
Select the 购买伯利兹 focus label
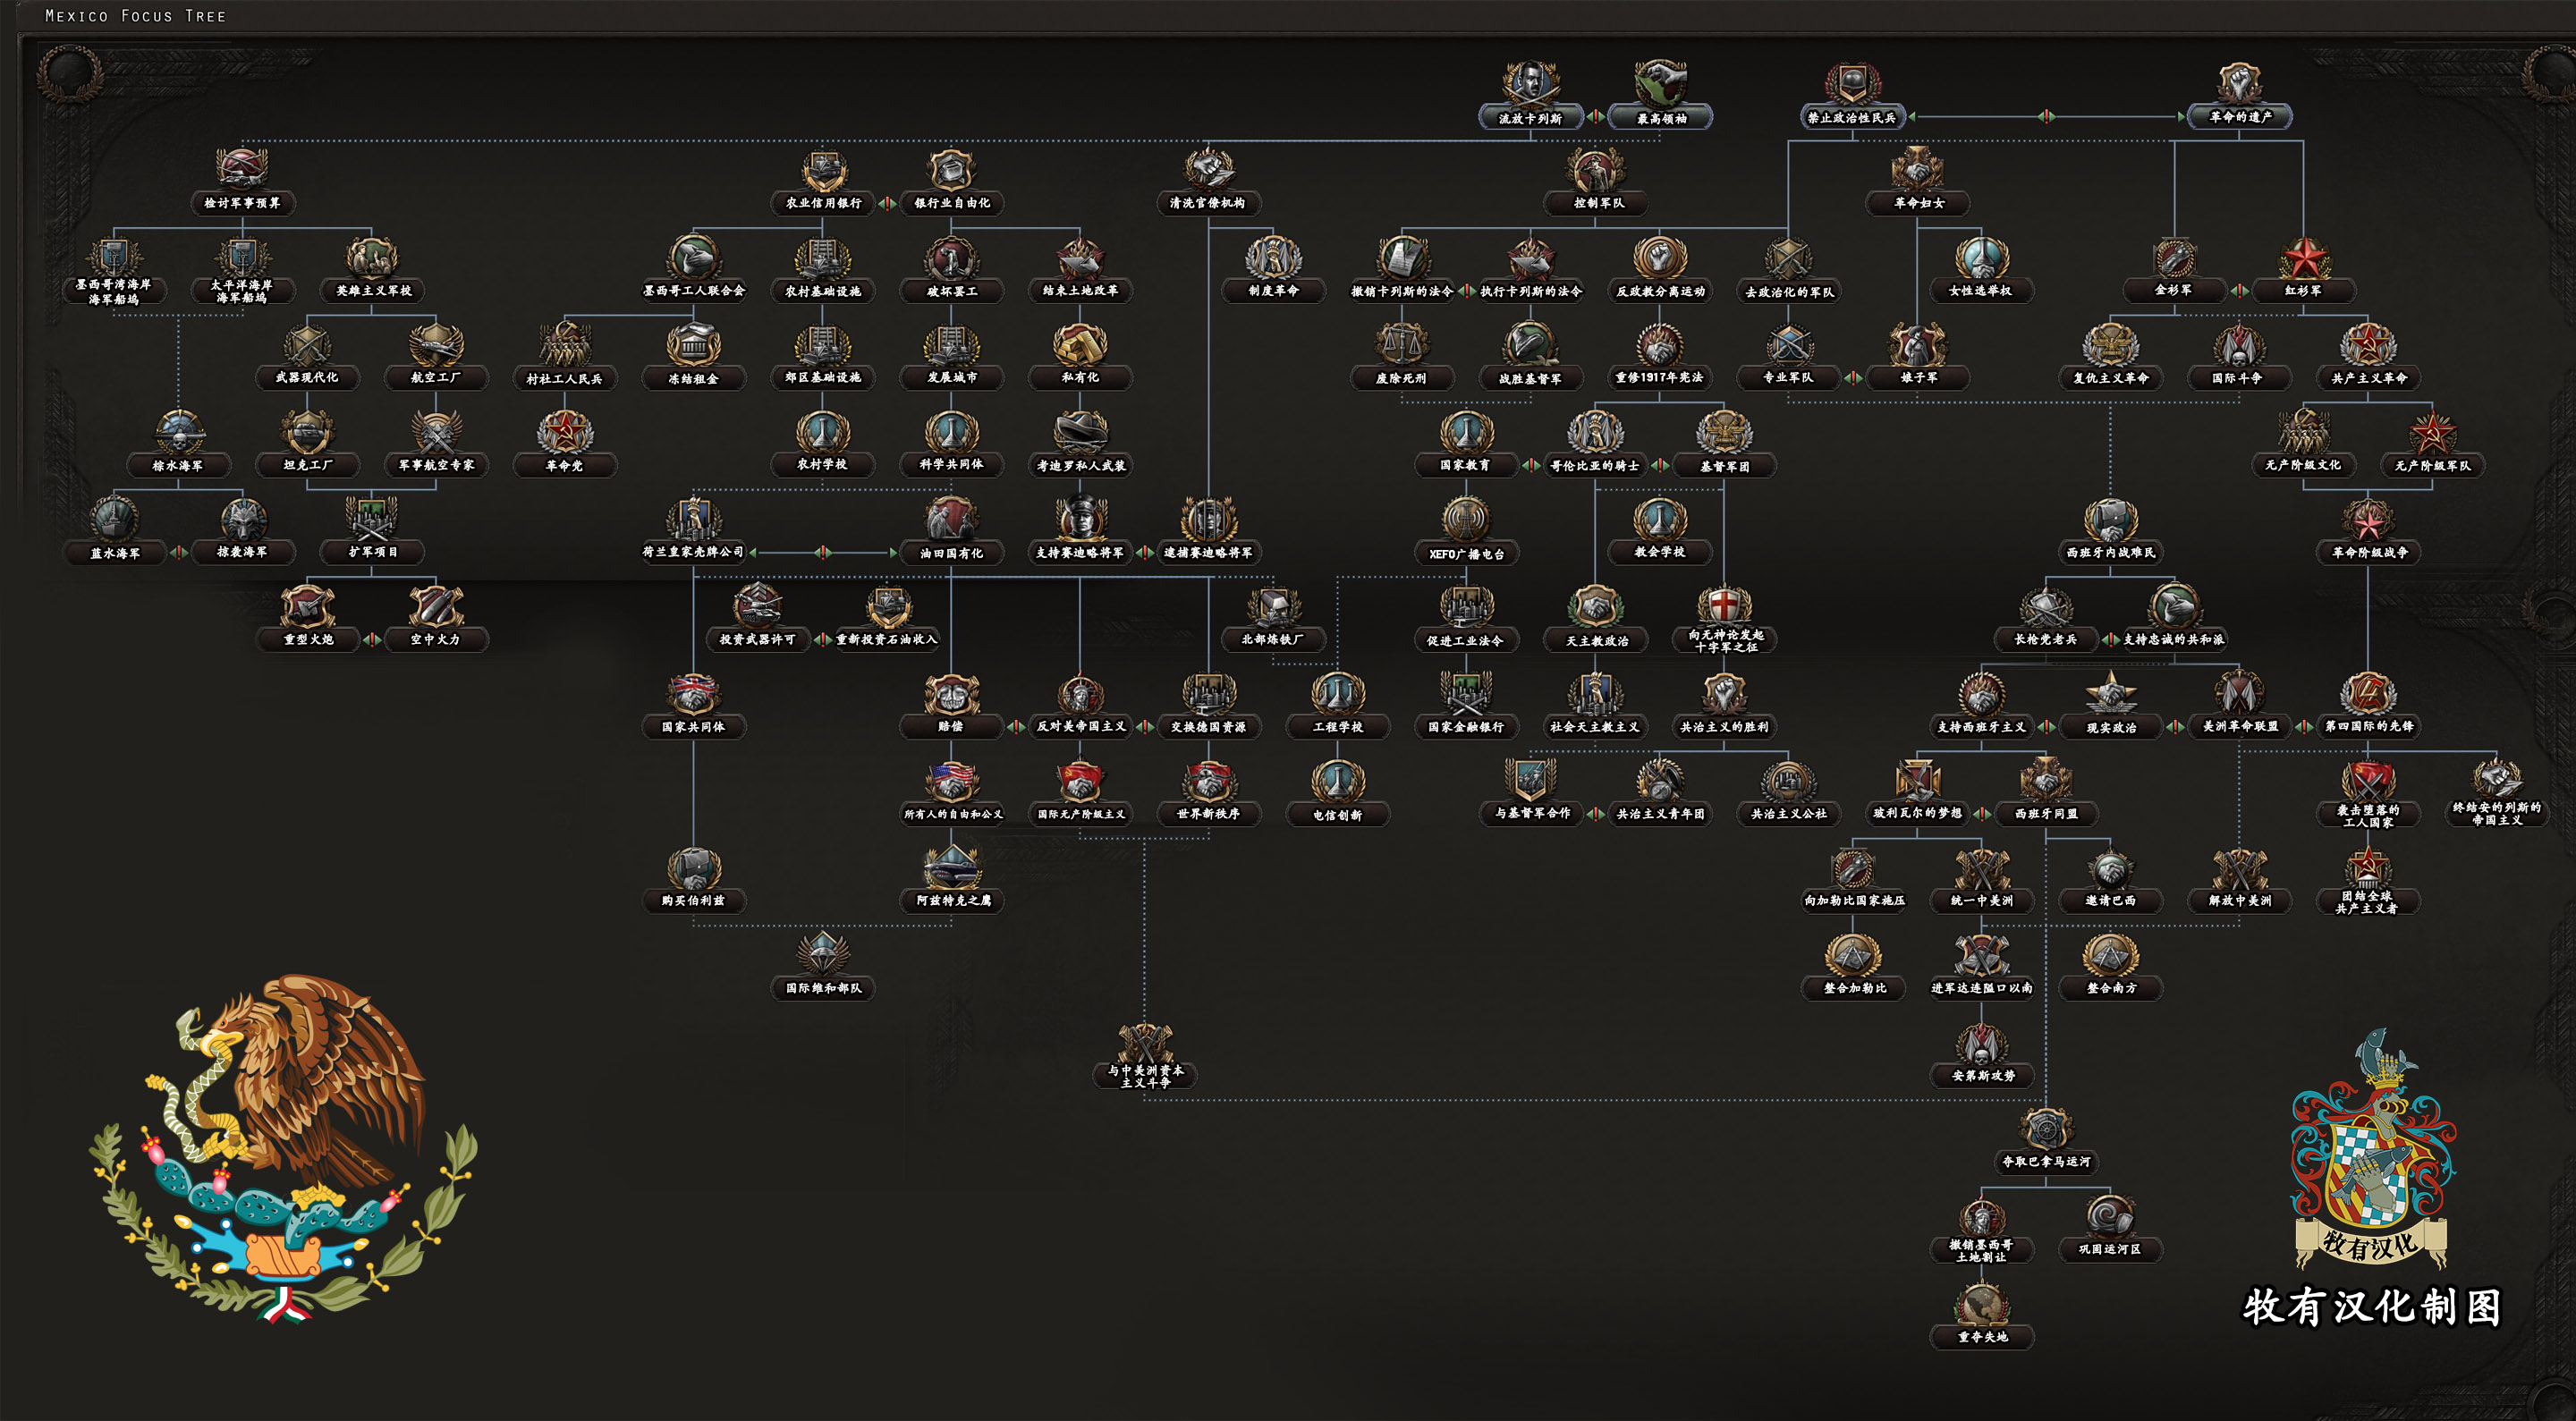pyautogui.click(x=693, y=901)
